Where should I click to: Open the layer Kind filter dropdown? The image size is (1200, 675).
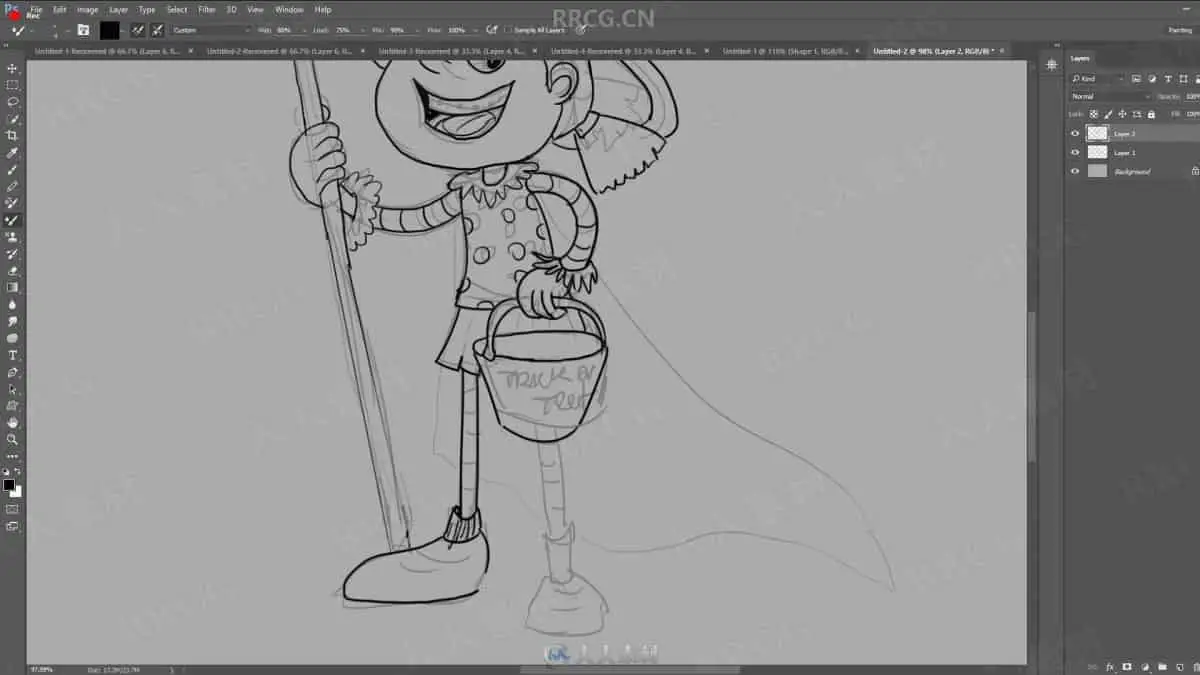click(x=1097, y=78)
